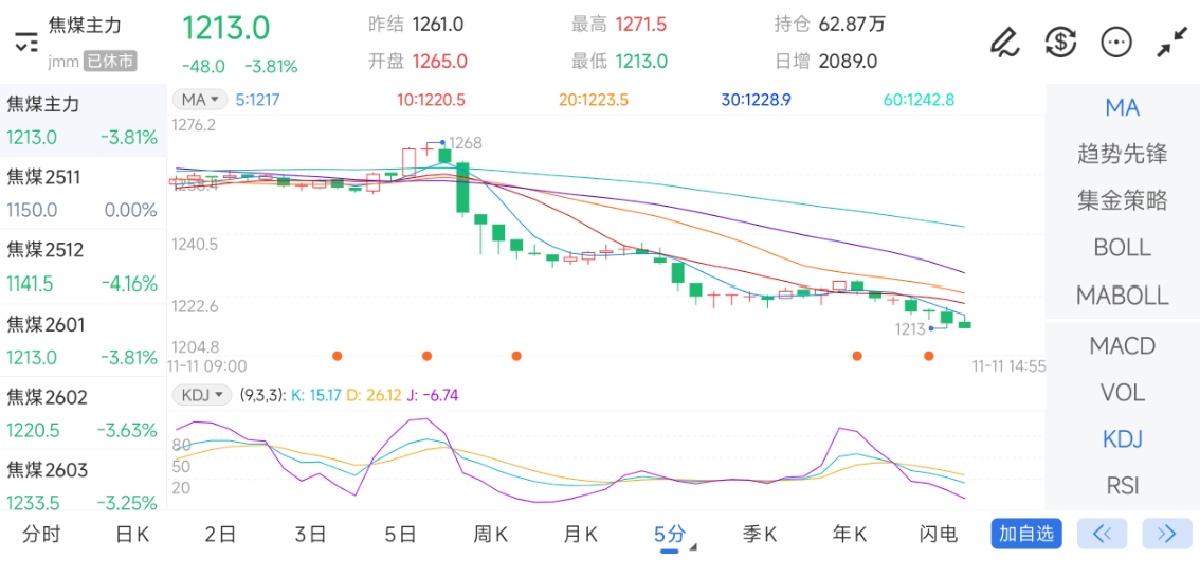Screen dimensions: 1200x571
Task: Open the contract list menu icon
Action: coord(26,42)
